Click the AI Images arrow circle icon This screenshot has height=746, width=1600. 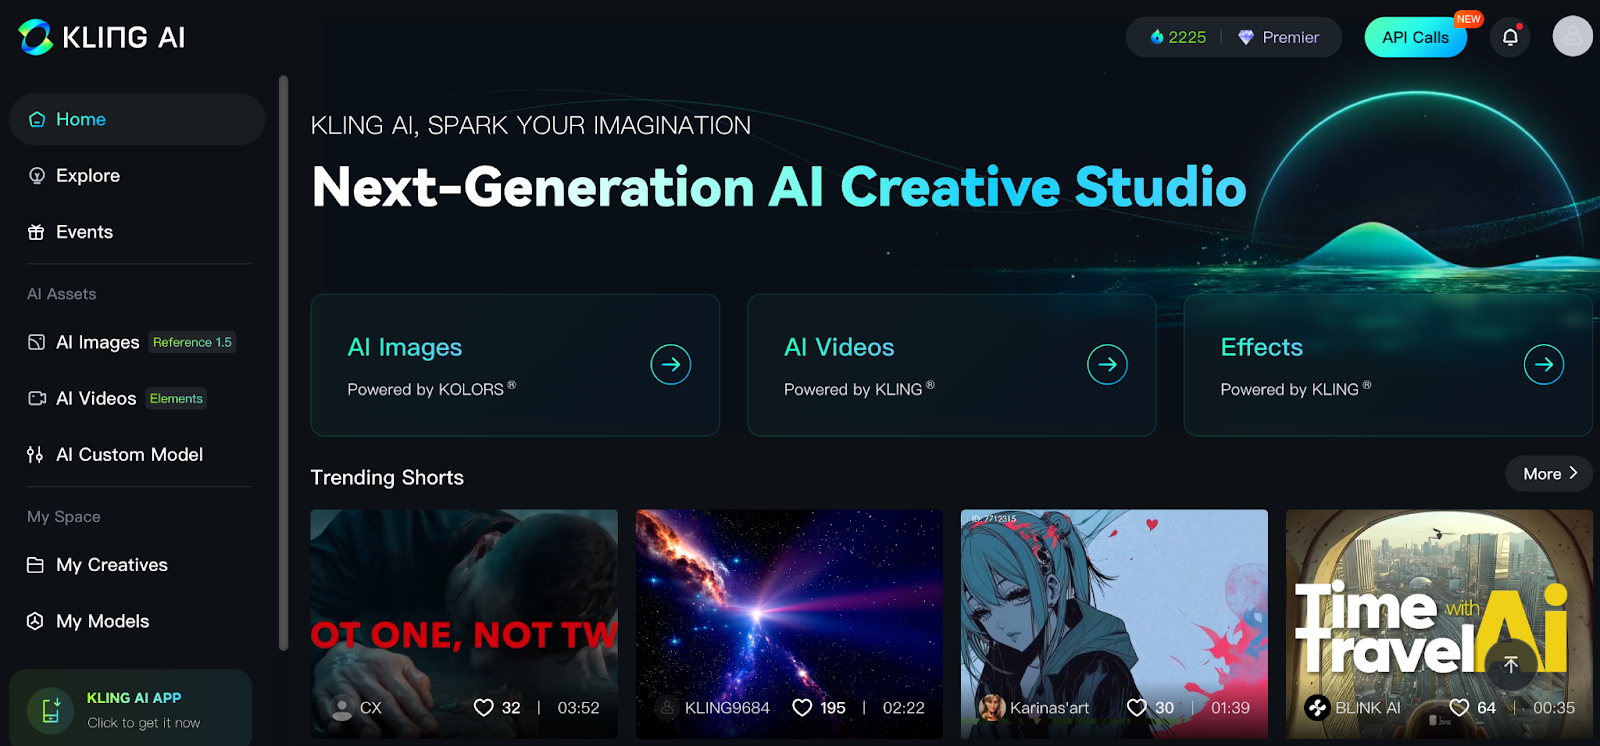click(671, 364)
